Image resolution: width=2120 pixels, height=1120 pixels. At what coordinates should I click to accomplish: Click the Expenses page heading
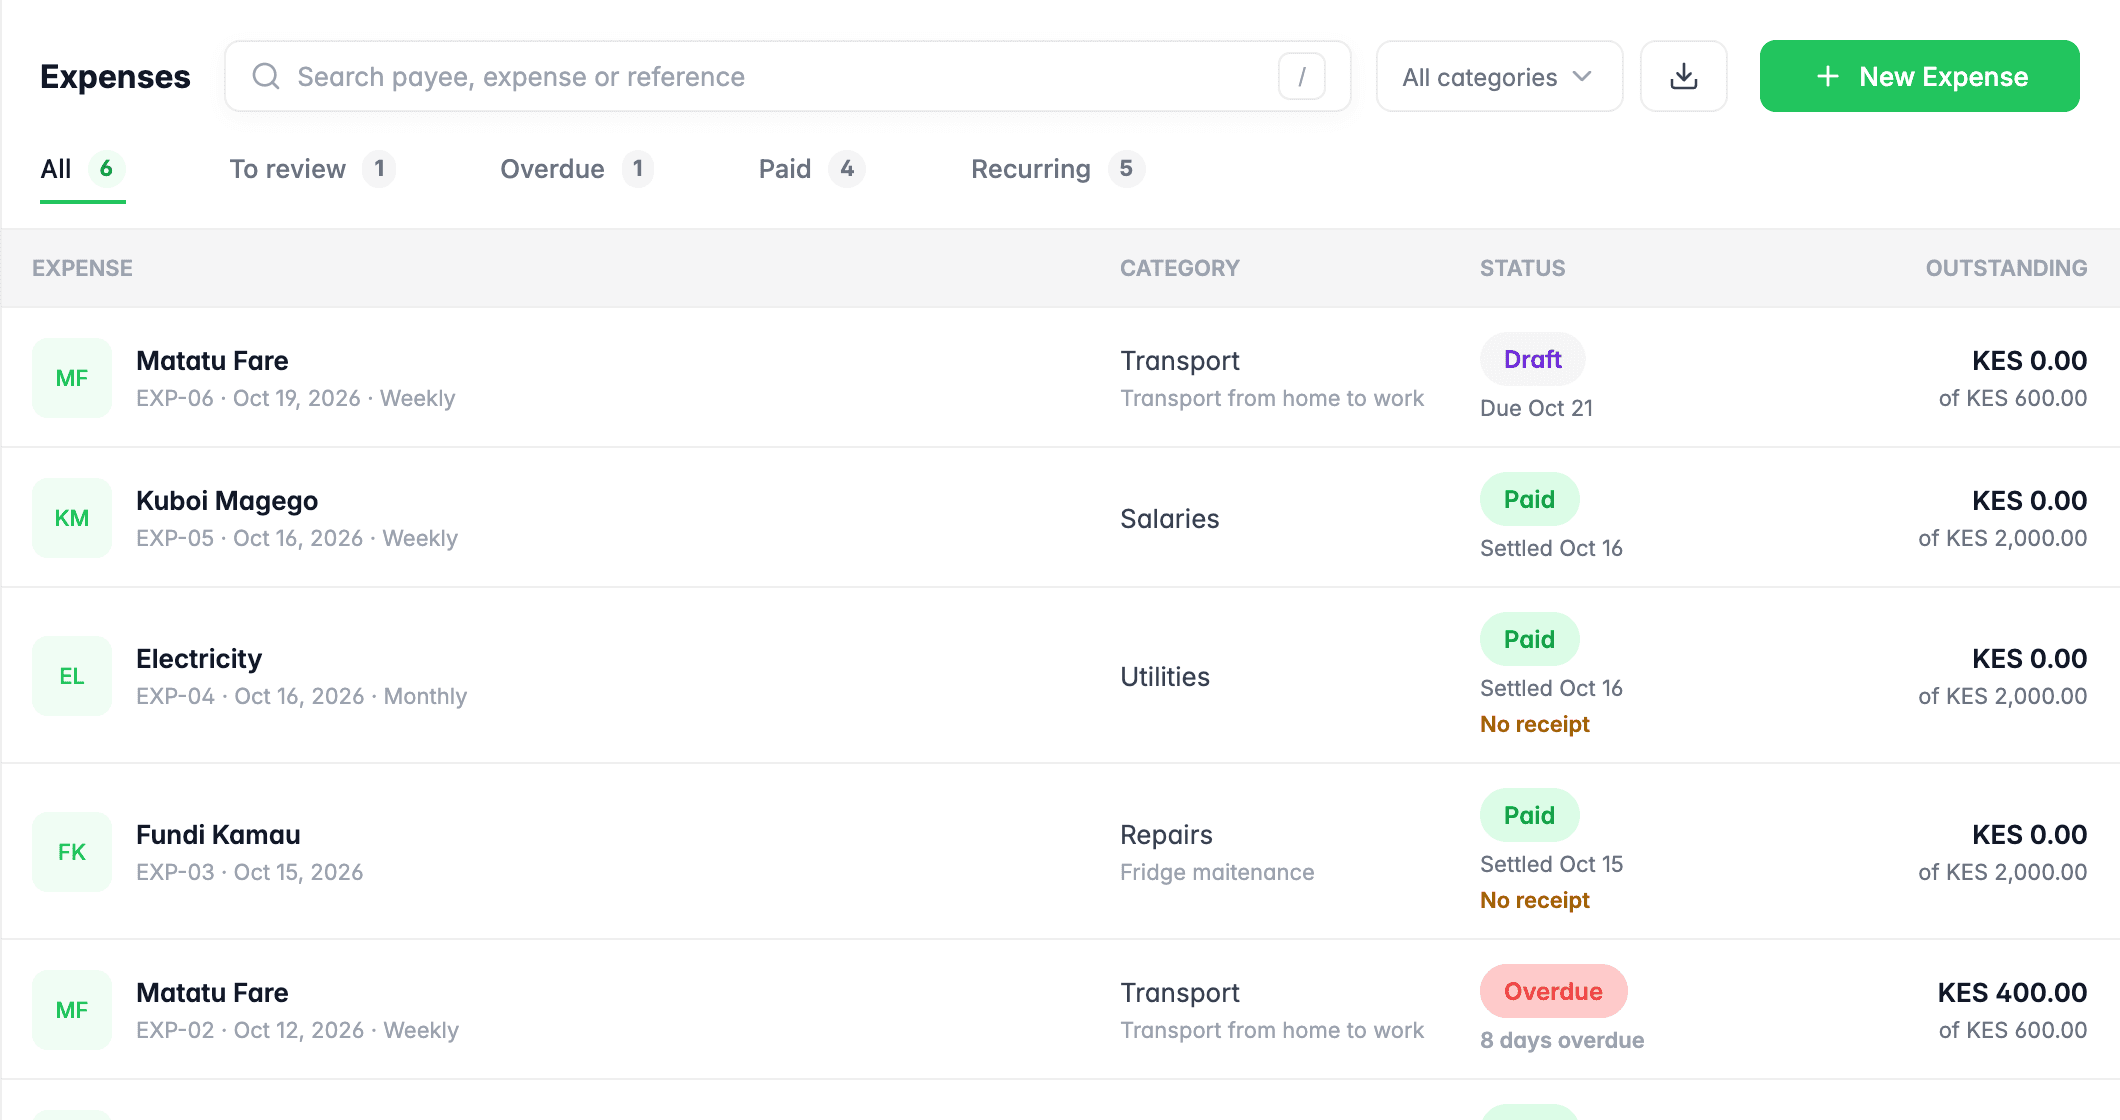(115, 76)
